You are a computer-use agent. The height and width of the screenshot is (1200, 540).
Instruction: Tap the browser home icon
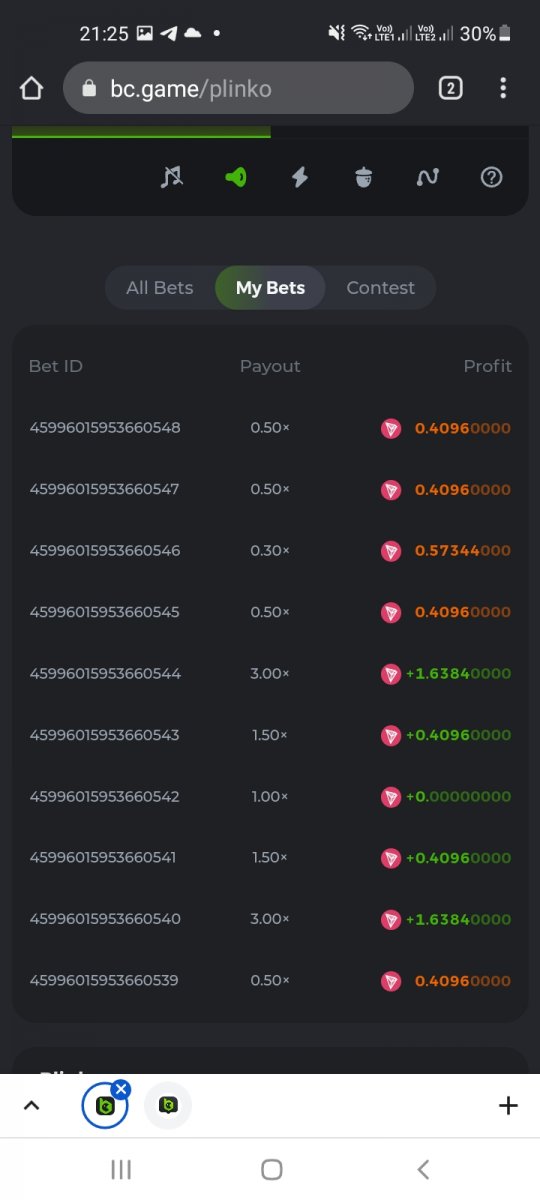click(31, 88)
